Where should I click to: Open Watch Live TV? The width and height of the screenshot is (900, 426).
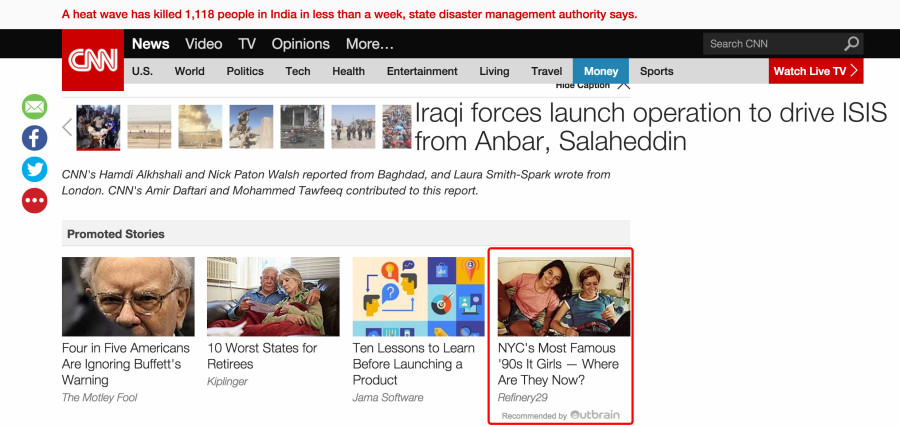pos(816,71)
